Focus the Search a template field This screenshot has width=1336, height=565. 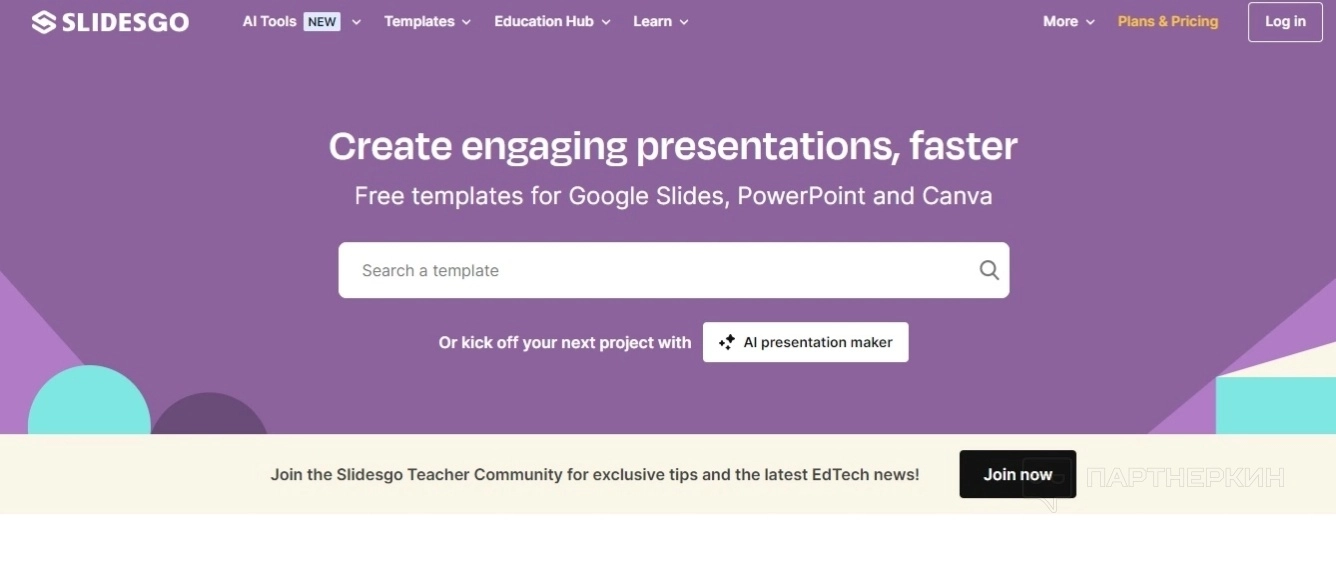673,270
